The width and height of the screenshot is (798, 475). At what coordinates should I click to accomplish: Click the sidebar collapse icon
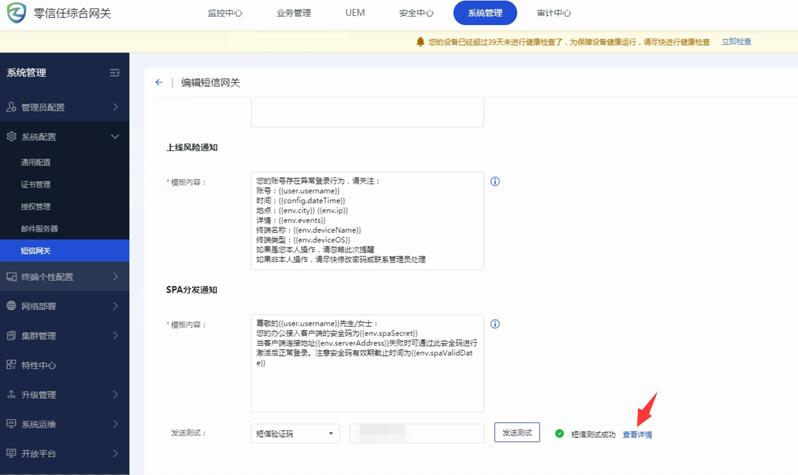[x=114, y=73]
